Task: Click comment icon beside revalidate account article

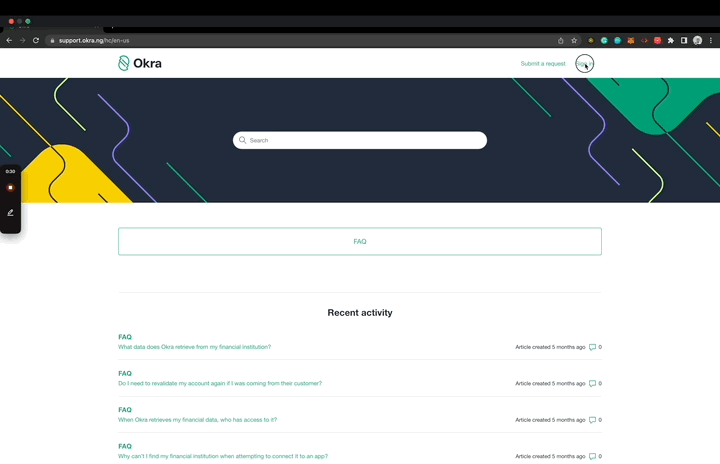Action: [592, 383]
